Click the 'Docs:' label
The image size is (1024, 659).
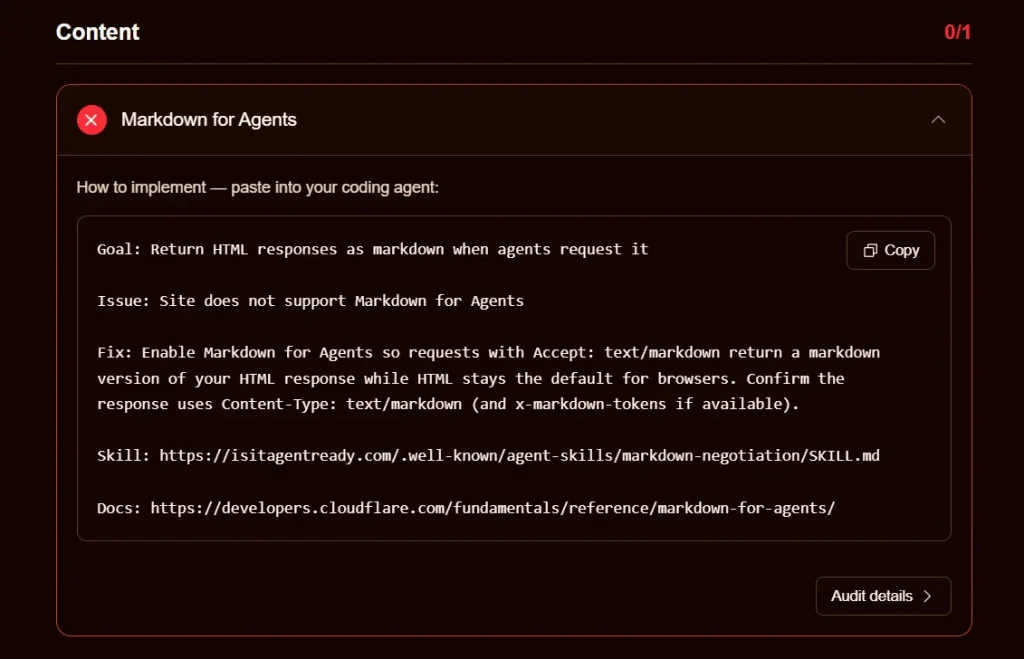[x=119, y=508]
